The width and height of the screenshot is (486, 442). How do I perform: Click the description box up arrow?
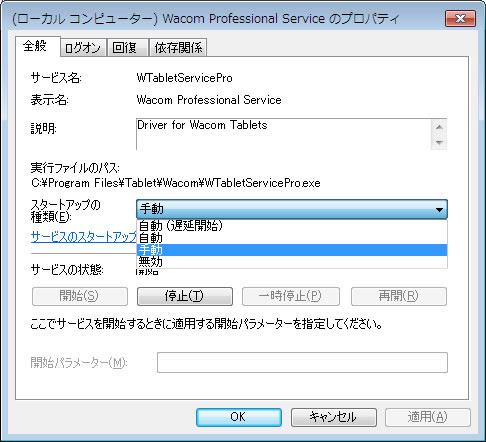[x=439, y=127]
